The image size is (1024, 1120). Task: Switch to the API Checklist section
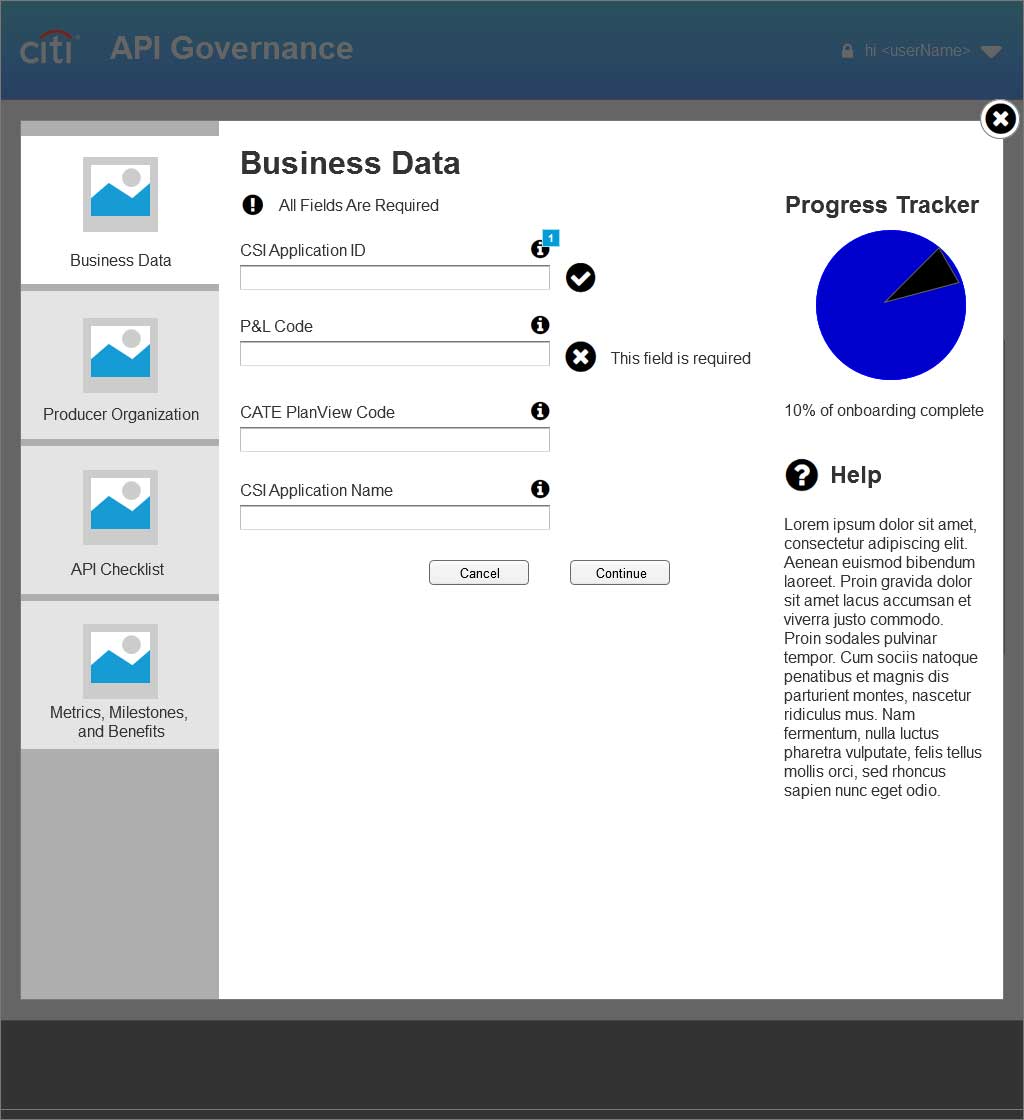pyautogui.click(x=120, y=521)
